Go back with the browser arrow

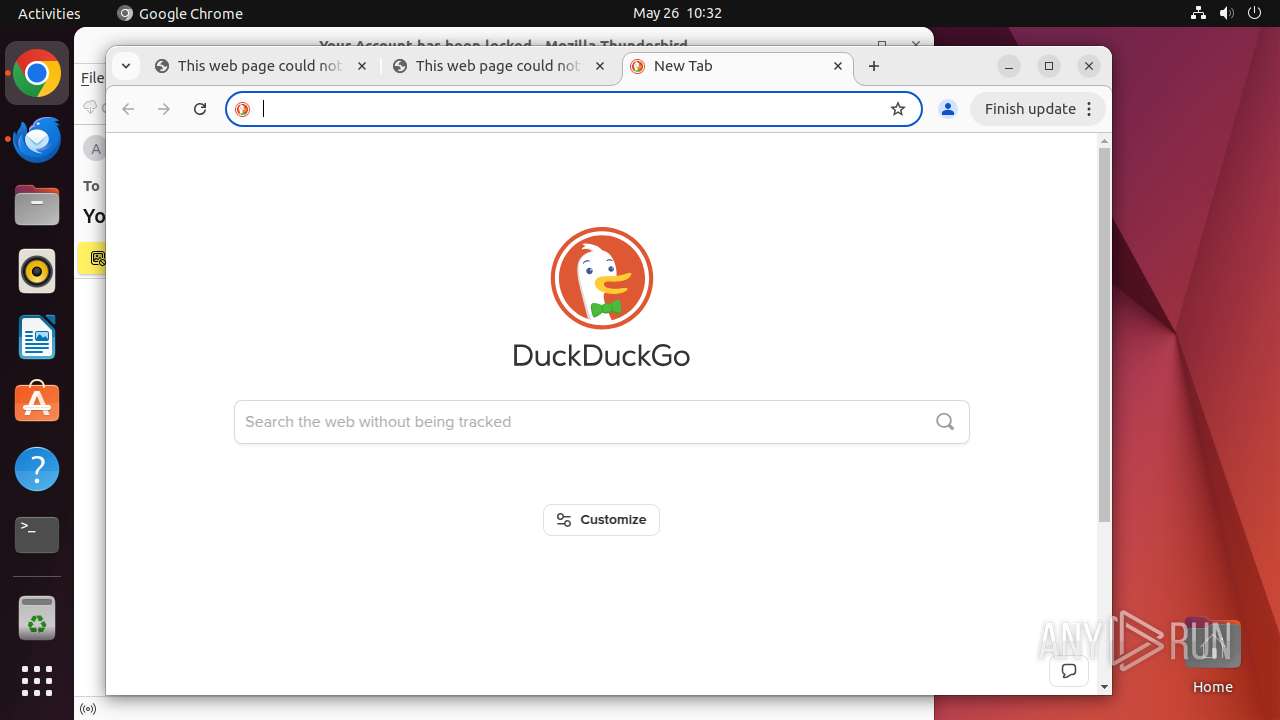(x=128, y=109)
